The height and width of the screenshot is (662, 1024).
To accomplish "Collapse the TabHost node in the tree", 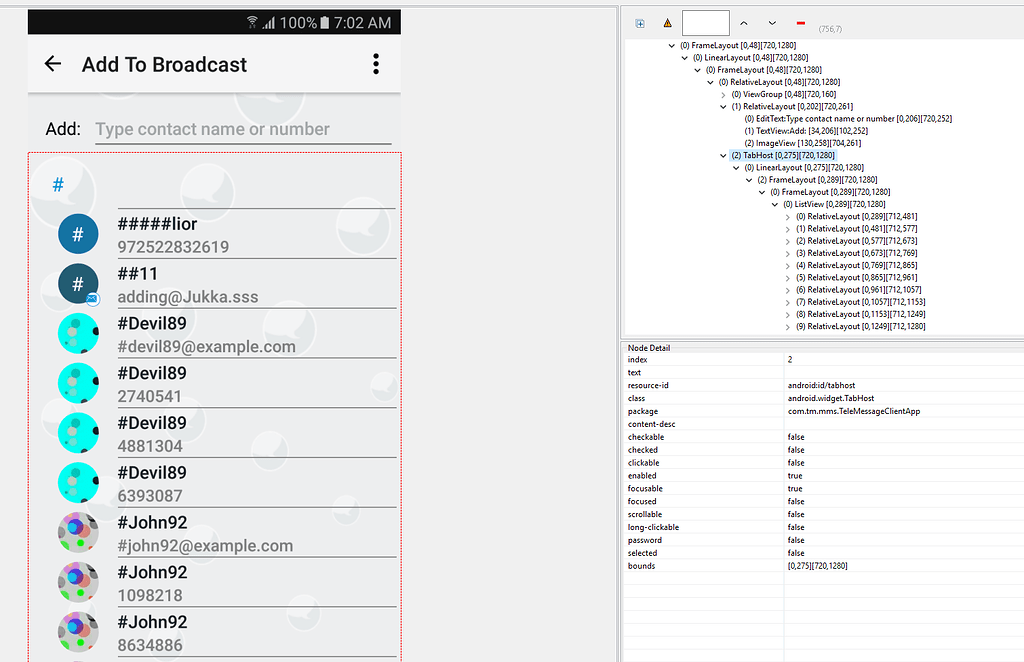I will coord(723,155).
